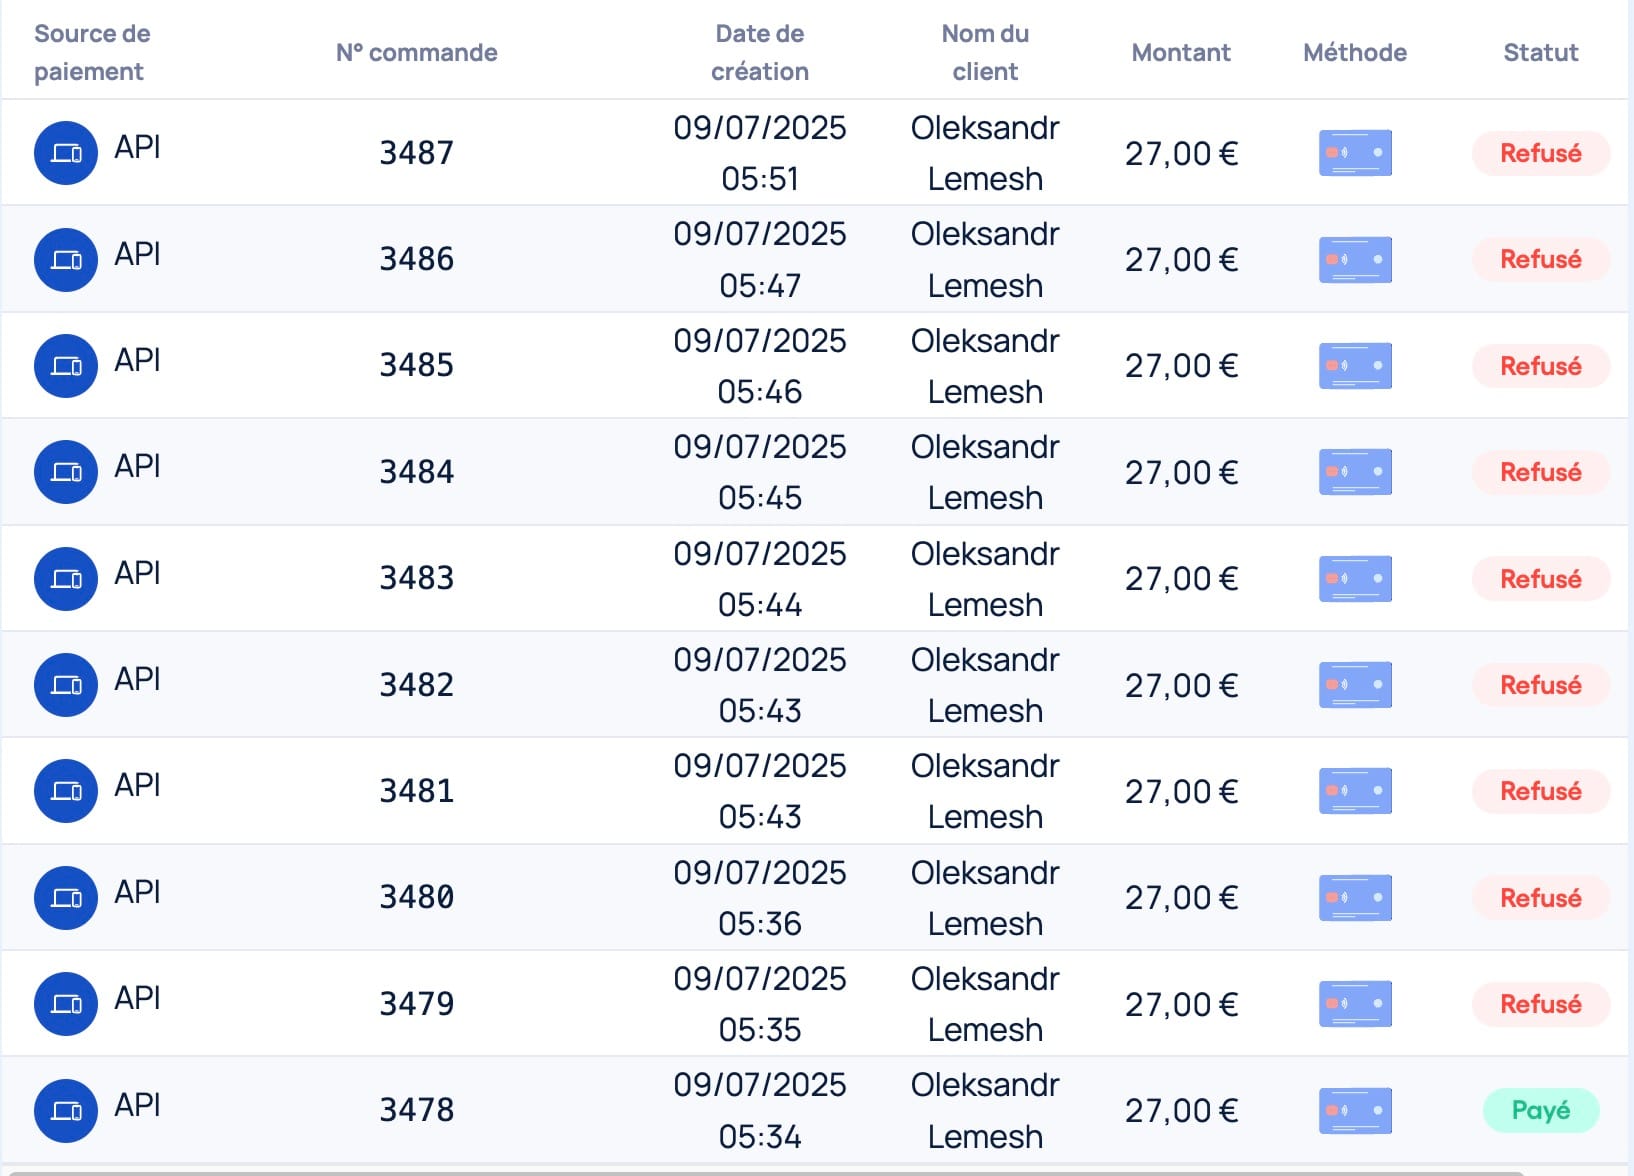Click the API source icon for order 3478
Screen dimensions: 1634x1176
point(66,1111)
